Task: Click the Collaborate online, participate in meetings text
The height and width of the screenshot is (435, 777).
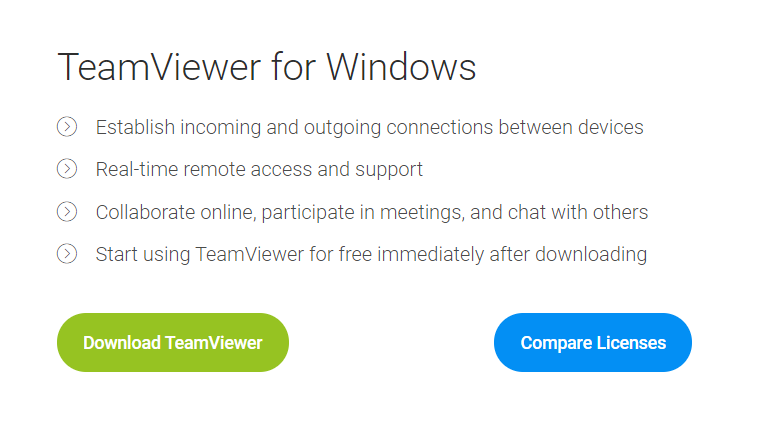Action: click(x=372, y=213)
